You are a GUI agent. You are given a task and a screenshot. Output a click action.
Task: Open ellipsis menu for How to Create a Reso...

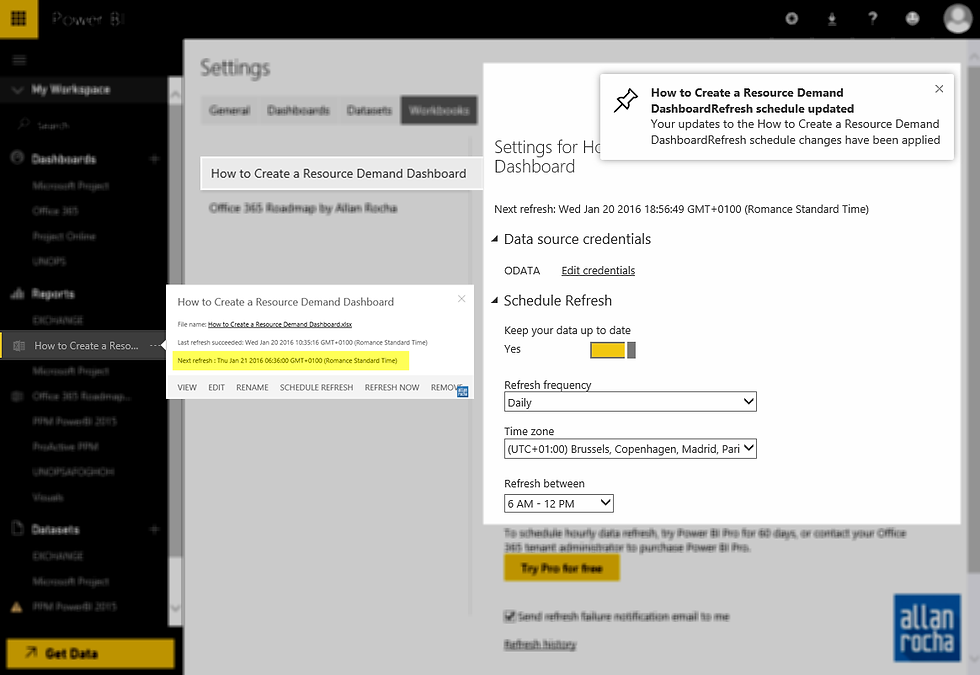[154, 346]
